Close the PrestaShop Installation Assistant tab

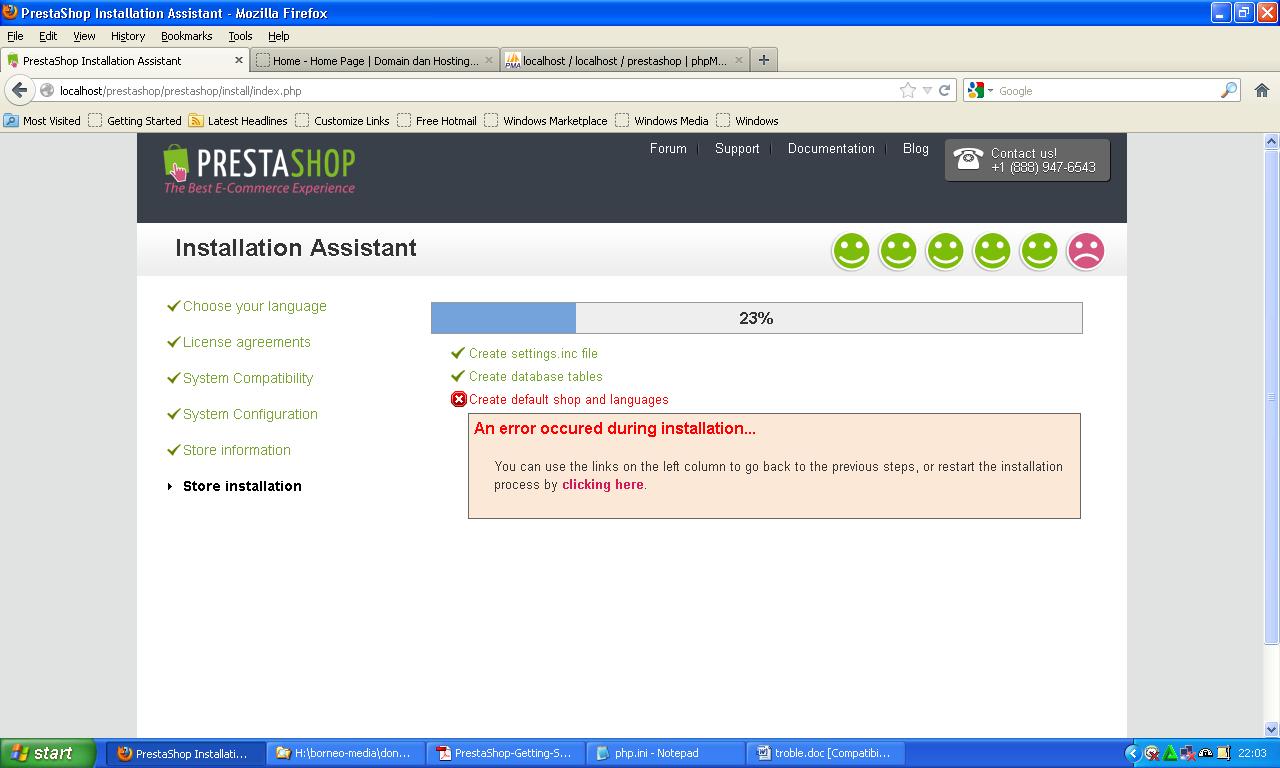click(239, 60)
